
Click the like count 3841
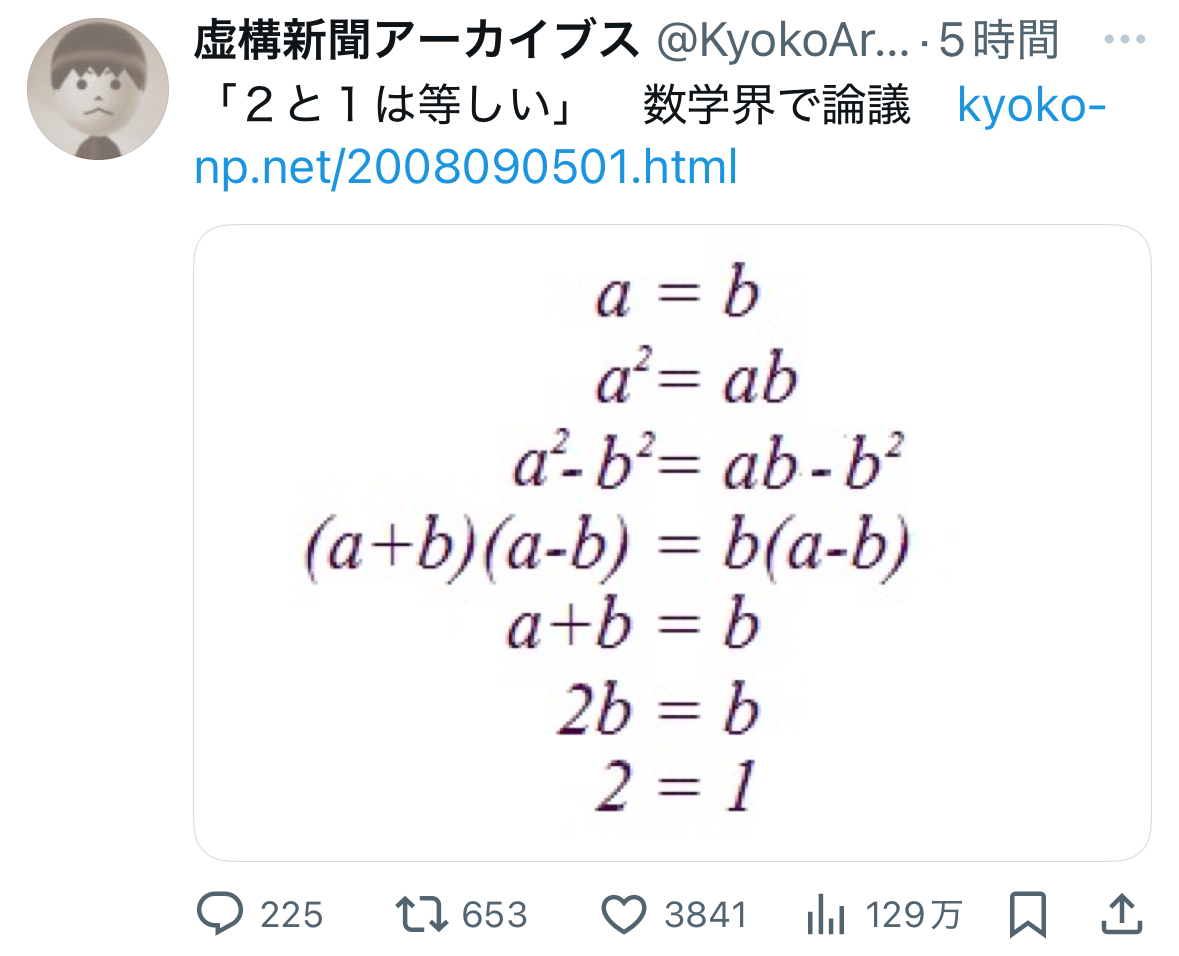tap(706, 914)
